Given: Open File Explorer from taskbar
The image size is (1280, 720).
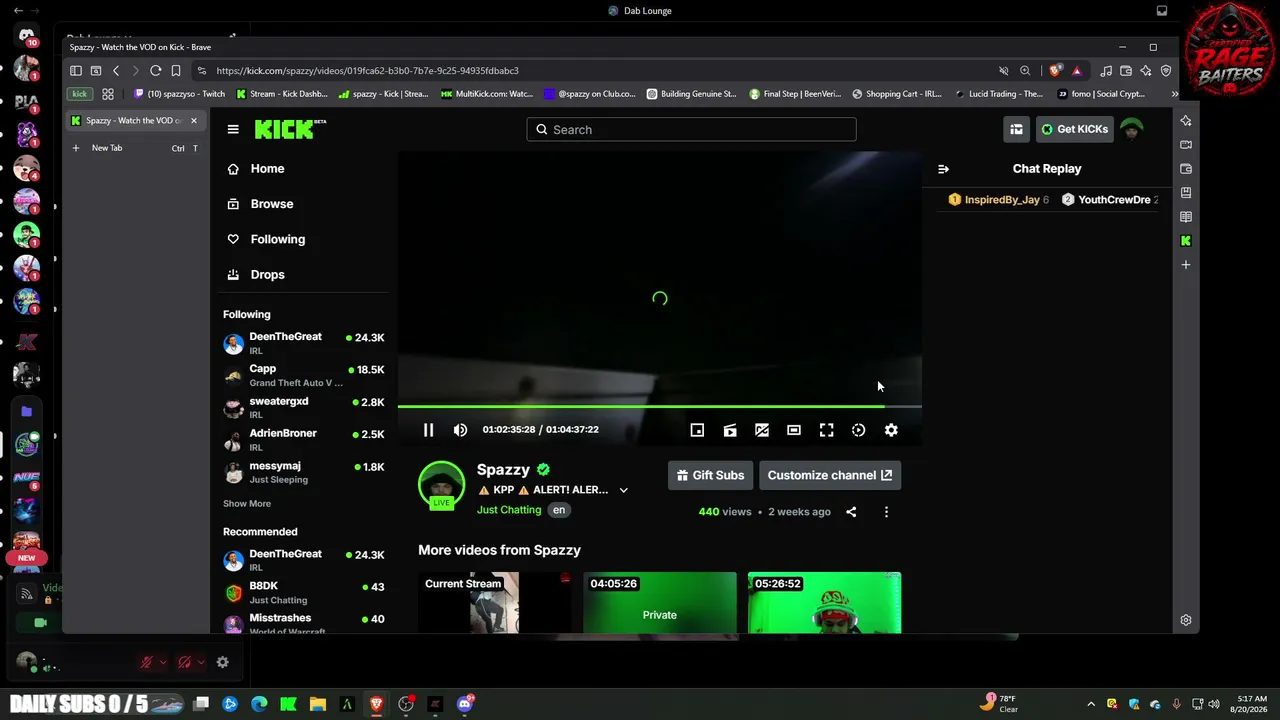Looking at the screenshot, I should (318, 704).
